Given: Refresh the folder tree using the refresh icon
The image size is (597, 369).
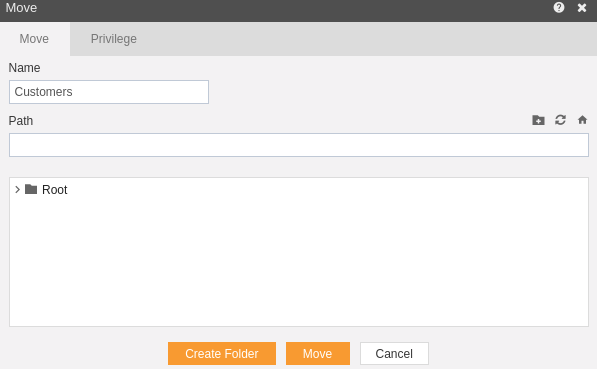Looking at the screenshot, I should tap(560, 120).
